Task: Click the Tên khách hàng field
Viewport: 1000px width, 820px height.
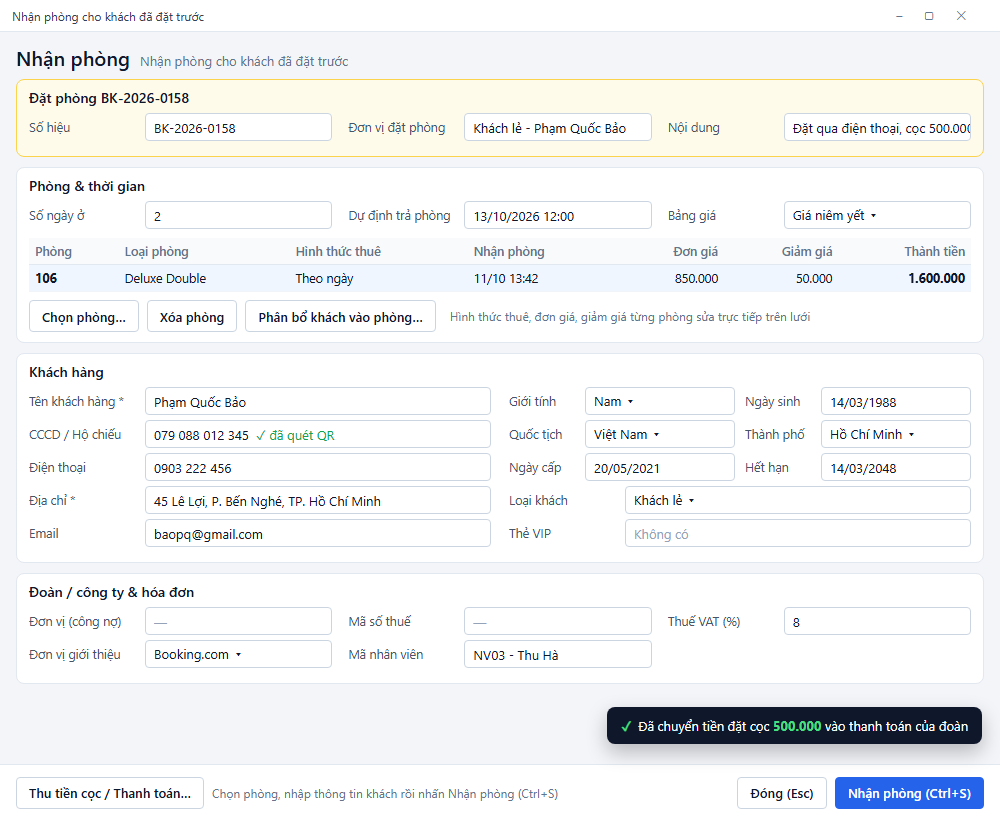Action: click(318, 402)
